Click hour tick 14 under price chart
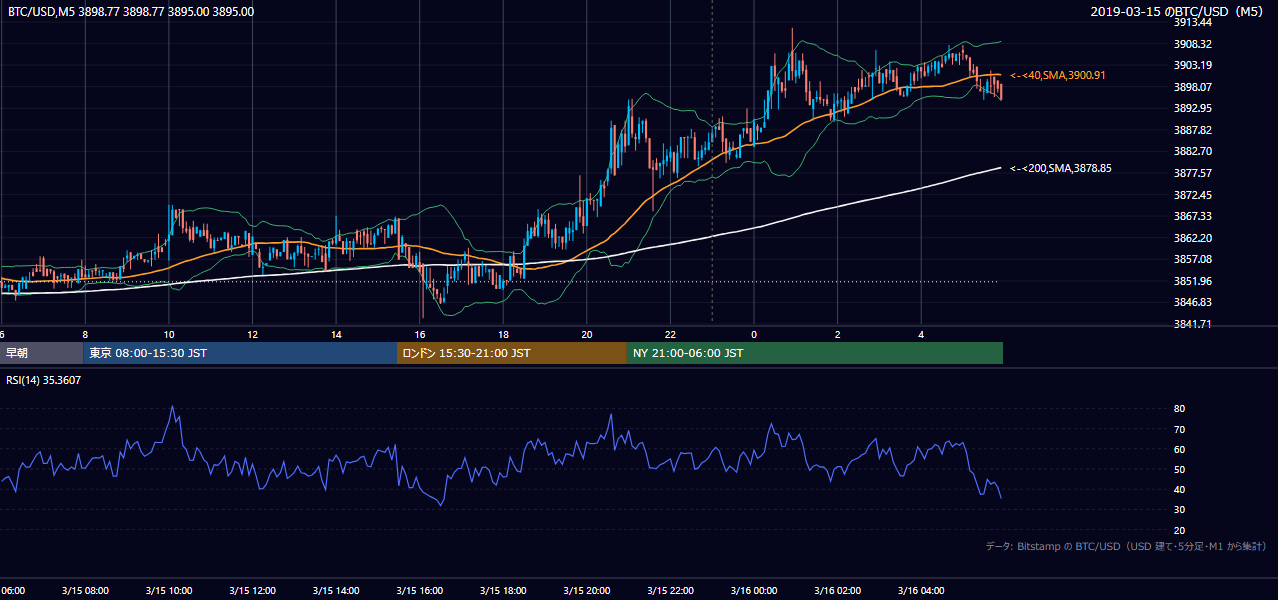This screenshot has width=1278, height=600. pos(336,334)
